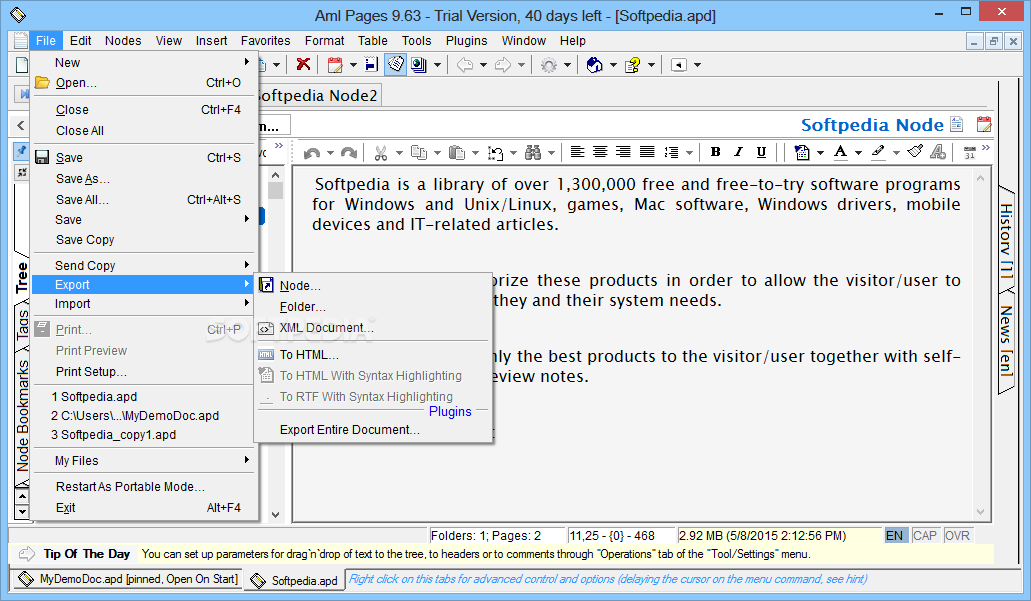This screenshot has width=1031, height=601.
Task: Open the calendar note toolbar icon
Action: coord(335,64)
